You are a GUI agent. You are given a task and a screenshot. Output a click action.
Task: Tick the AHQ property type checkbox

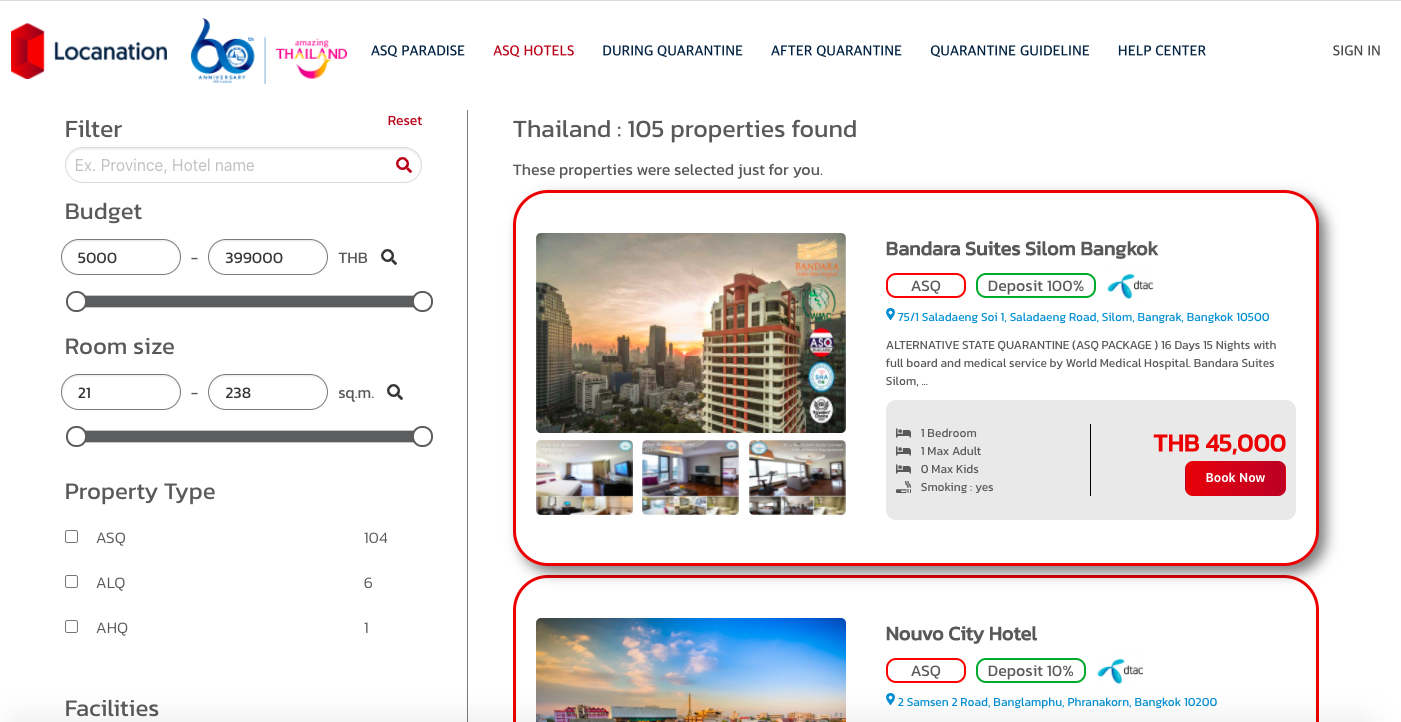click(71, 627)
